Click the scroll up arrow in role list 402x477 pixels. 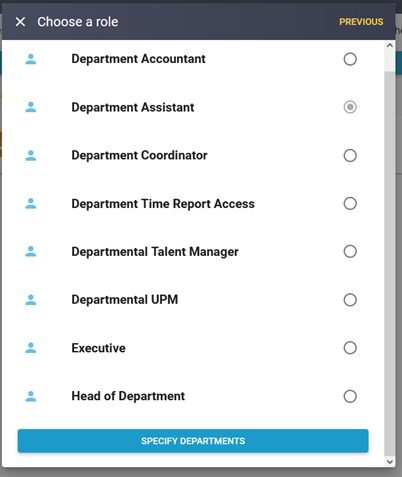coord(390,45)
